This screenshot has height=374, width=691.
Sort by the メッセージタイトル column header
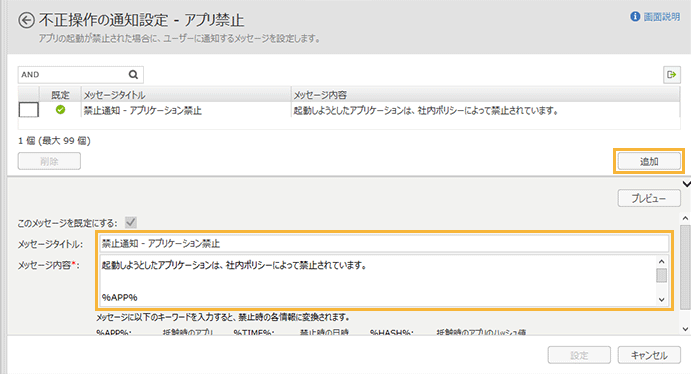[186, 95]
